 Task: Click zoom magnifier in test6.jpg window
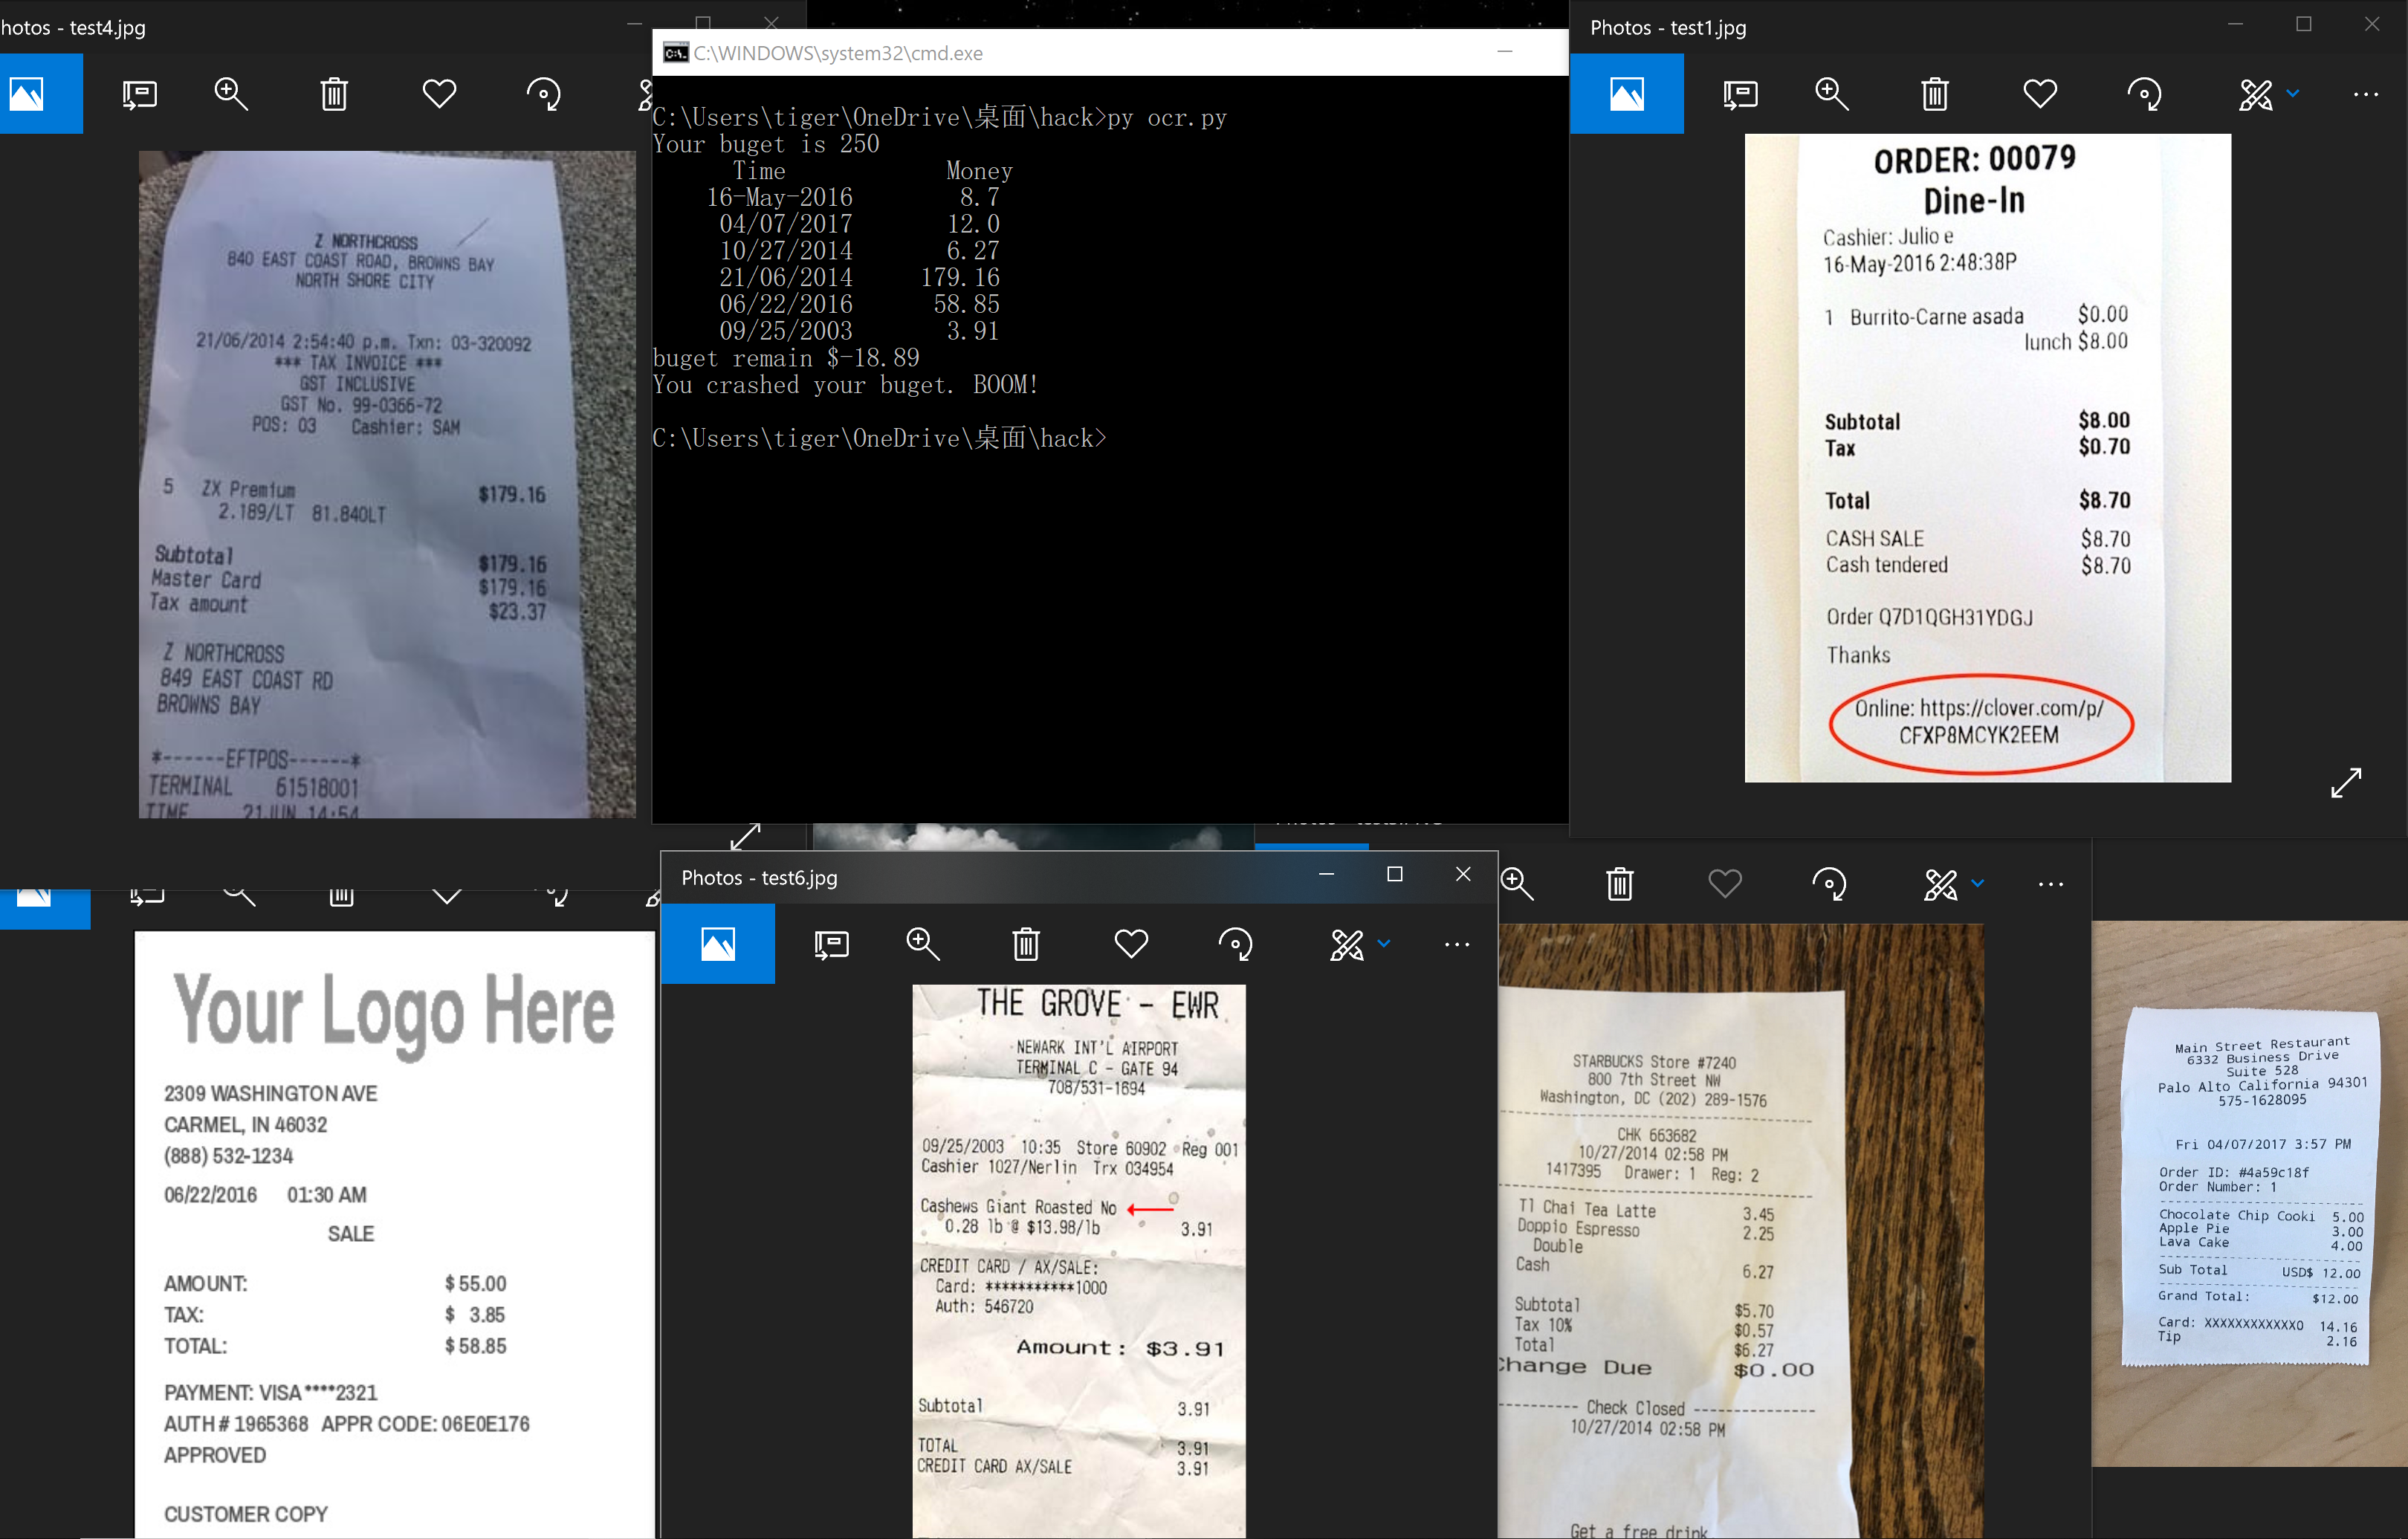(x=922, y=944)
